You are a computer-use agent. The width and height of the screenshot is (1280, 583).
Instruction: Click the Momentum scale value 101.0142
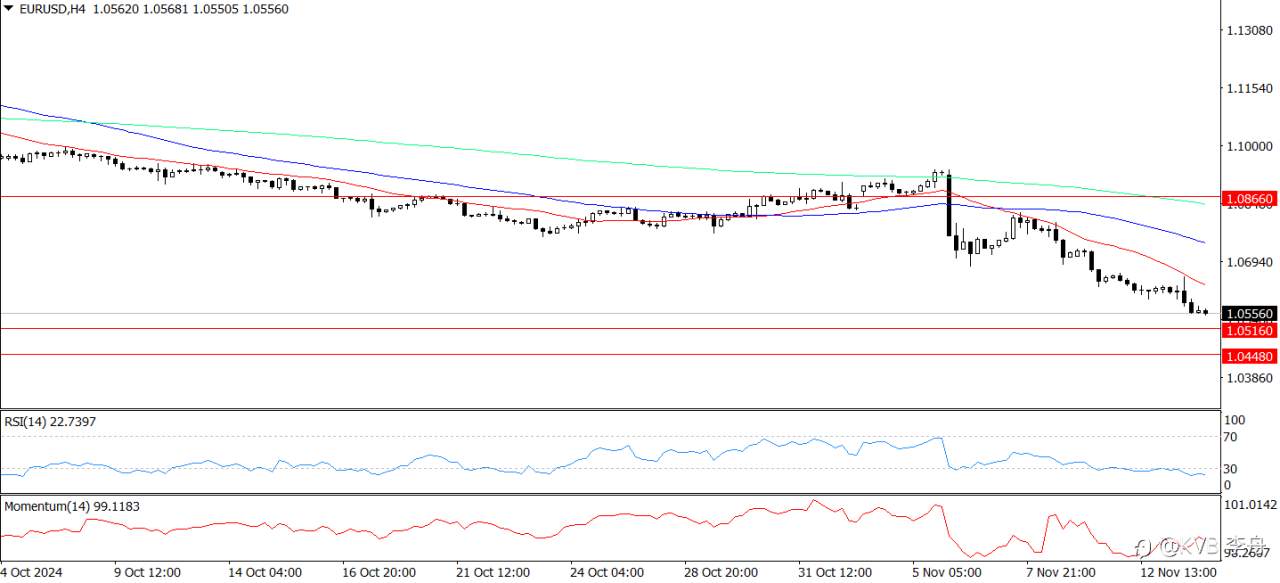pos(1249,505)
